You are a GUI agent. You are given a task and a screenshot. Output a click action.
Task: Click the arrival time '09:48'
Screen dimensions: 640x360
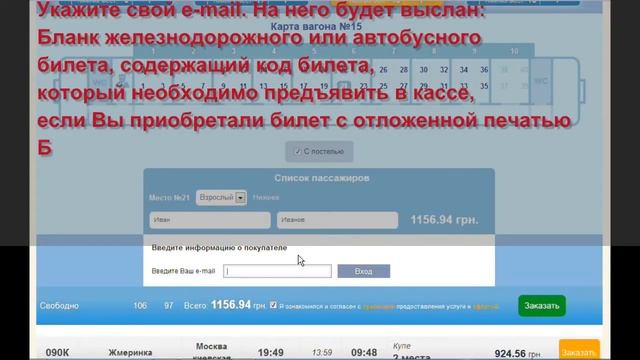click(364, 353)
